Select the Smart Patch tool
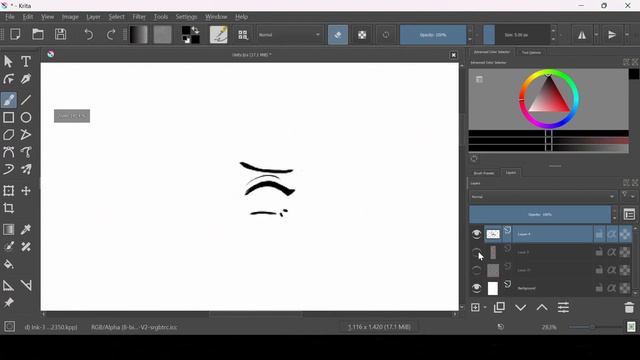Screen dimensions: 640x360 point(26,247)
